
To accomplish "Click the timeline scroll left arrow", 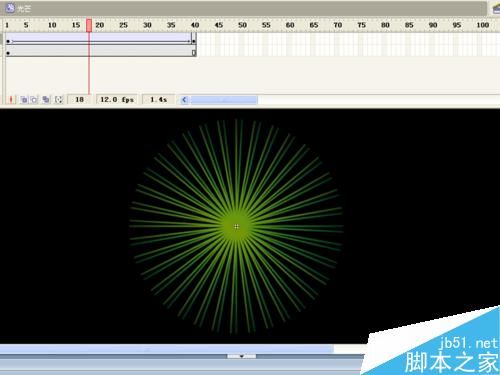I will click(184, 99).
